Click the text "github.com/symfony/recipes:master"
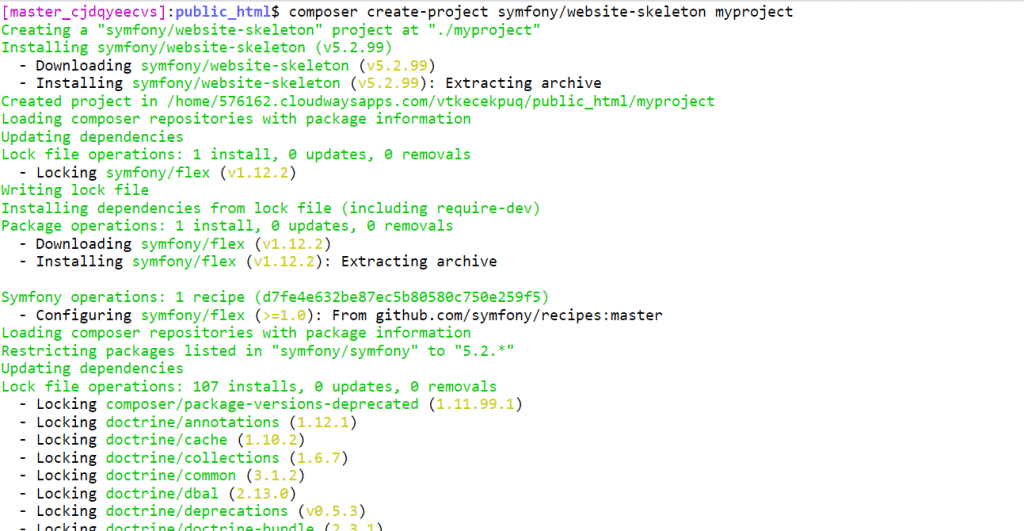1024x531 pixels. point(519,315)
